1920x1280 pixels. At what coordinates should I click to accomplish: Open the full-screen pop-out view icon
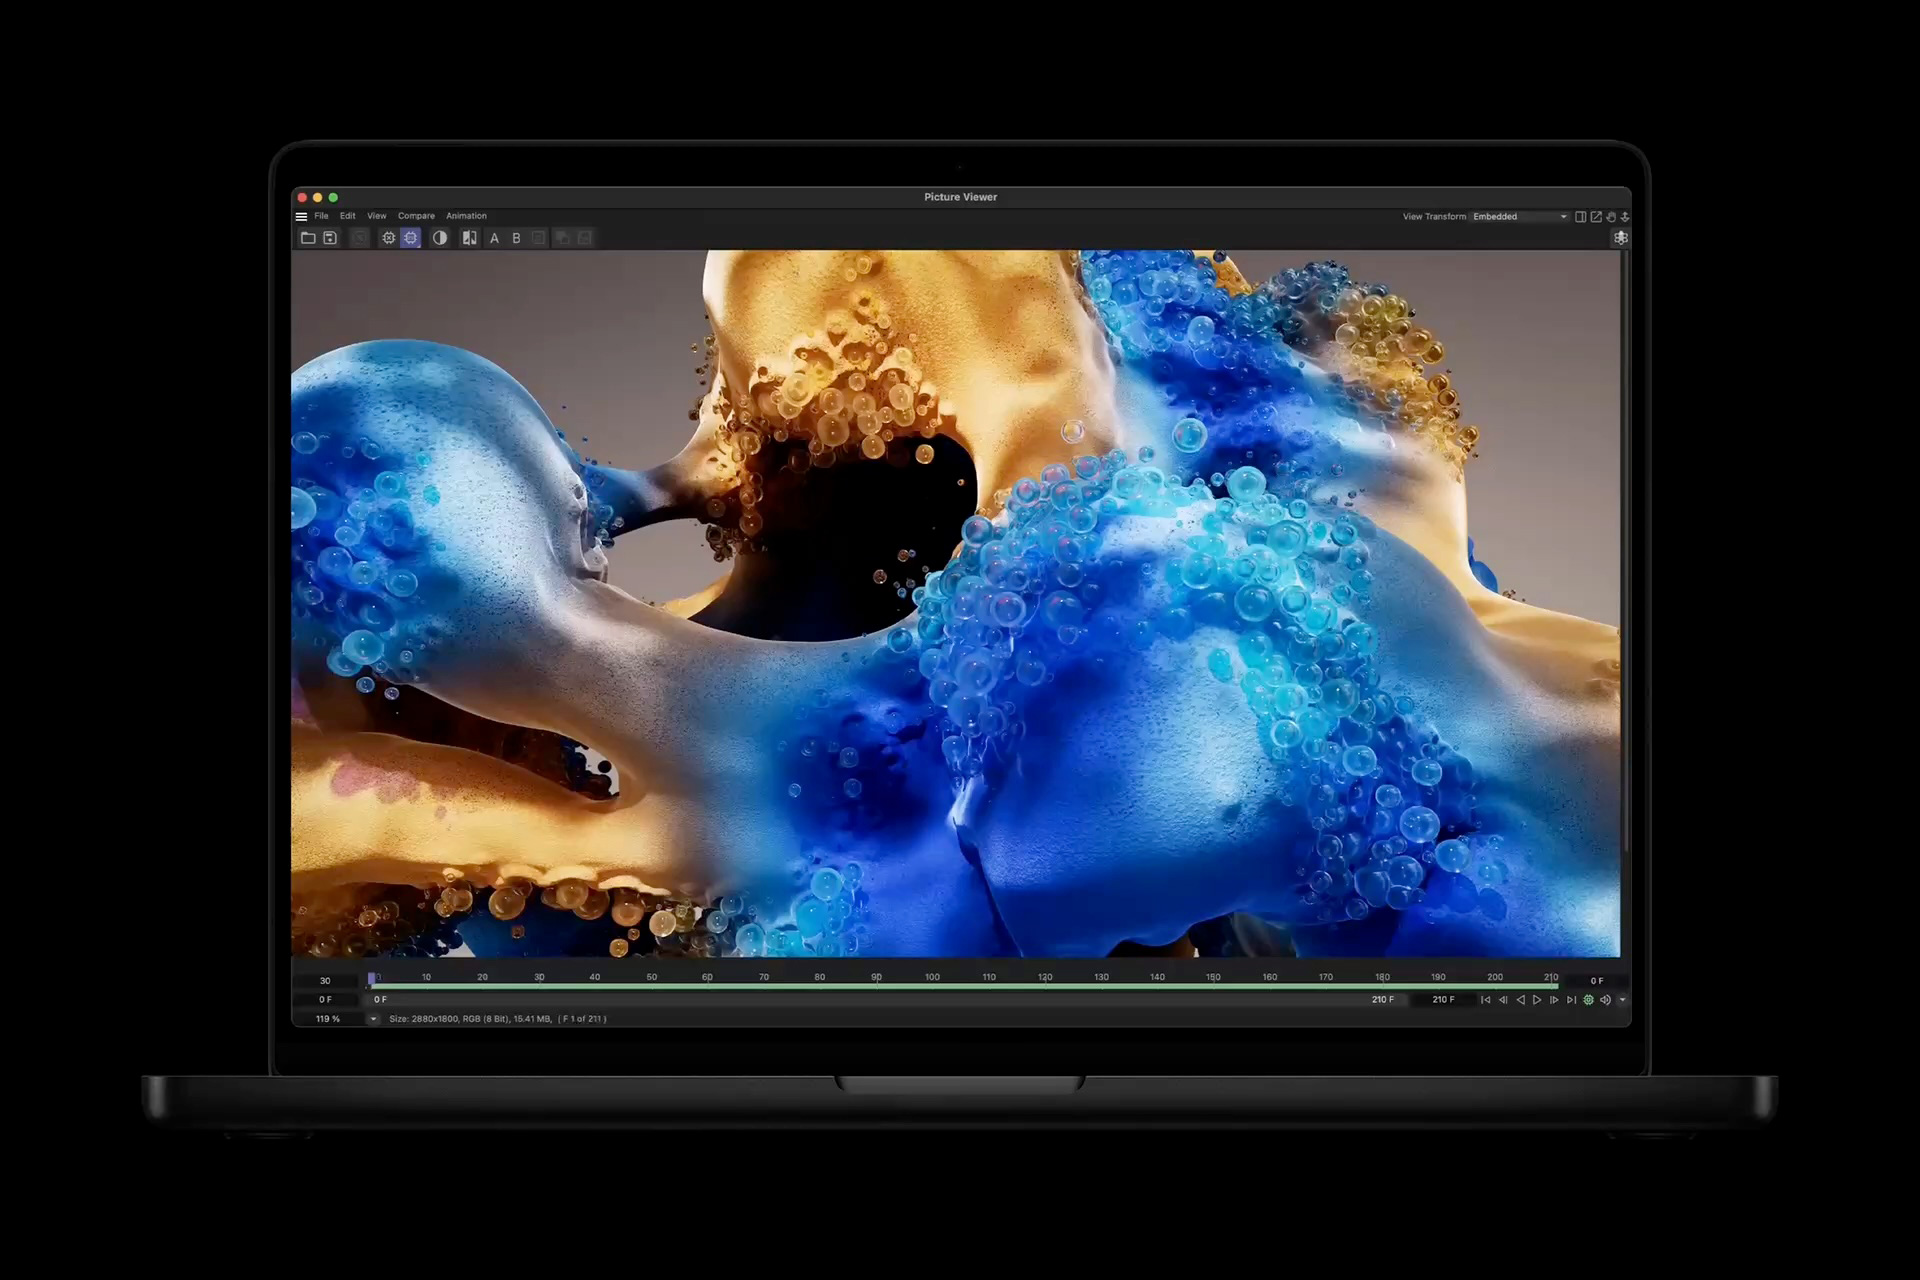pos(1596,216)
